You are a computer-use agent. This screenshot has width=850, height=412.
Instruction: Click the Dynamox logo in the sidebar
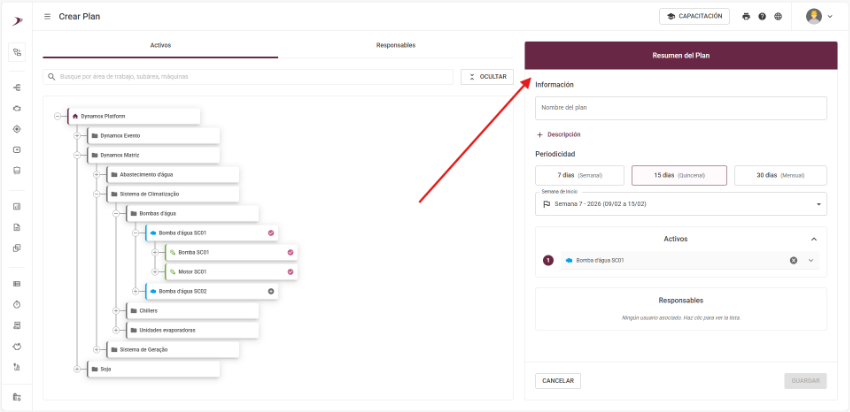(x=17, y=17)
